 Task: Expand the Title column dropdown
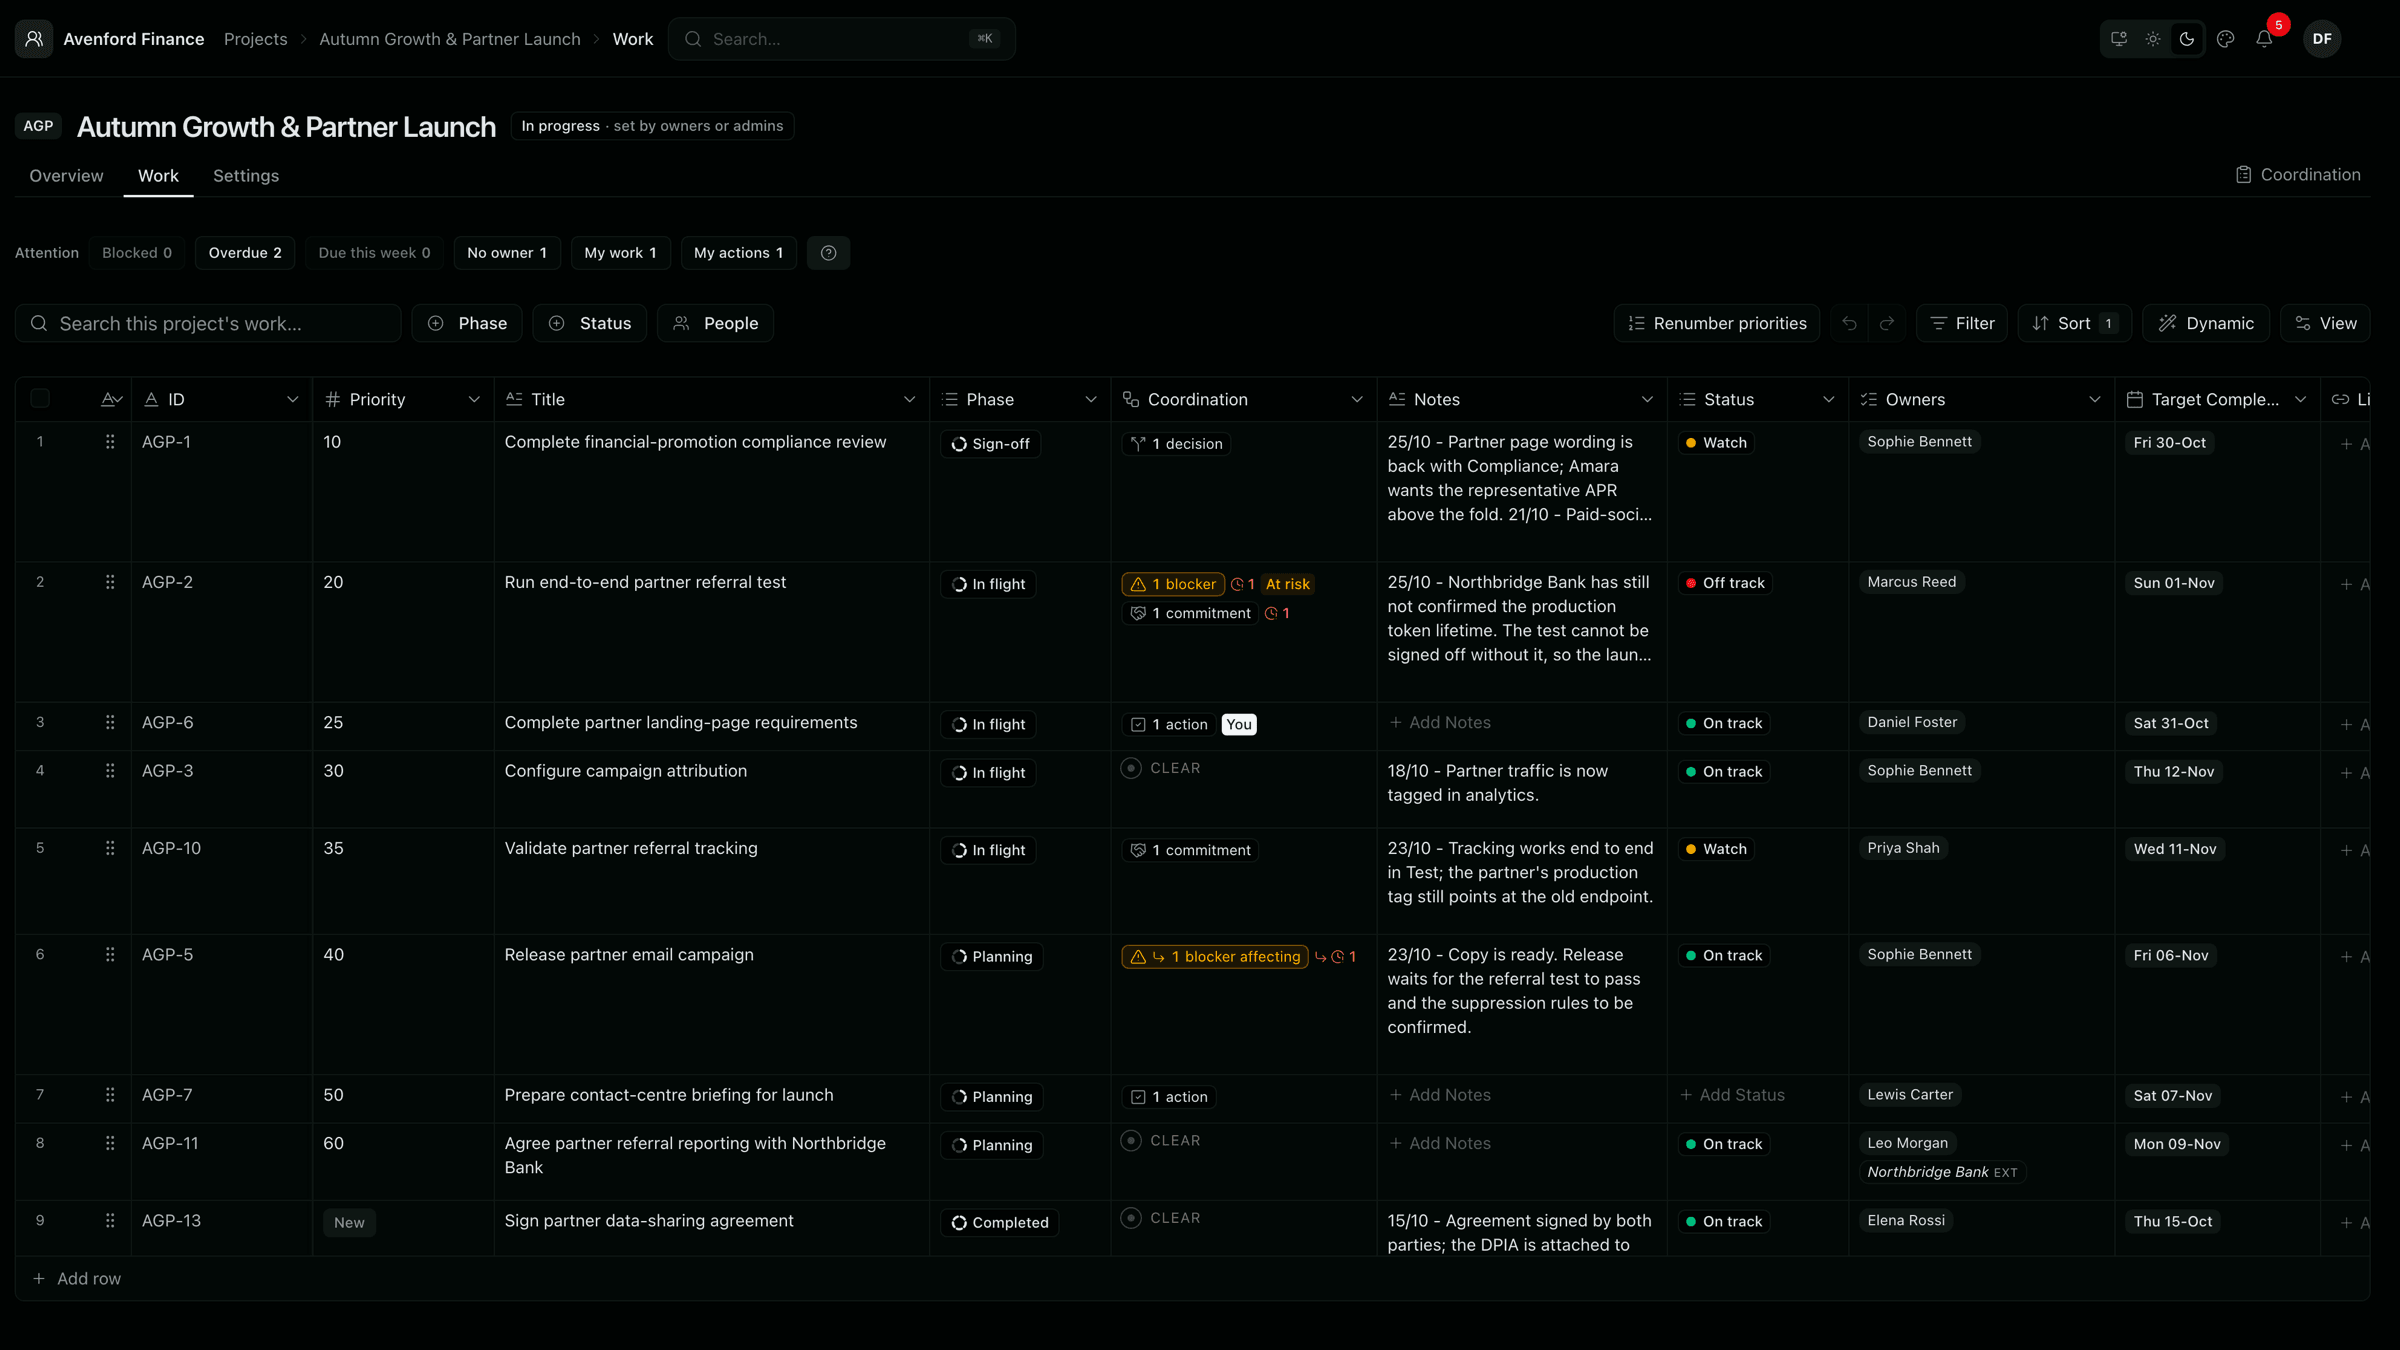[909, 399]
